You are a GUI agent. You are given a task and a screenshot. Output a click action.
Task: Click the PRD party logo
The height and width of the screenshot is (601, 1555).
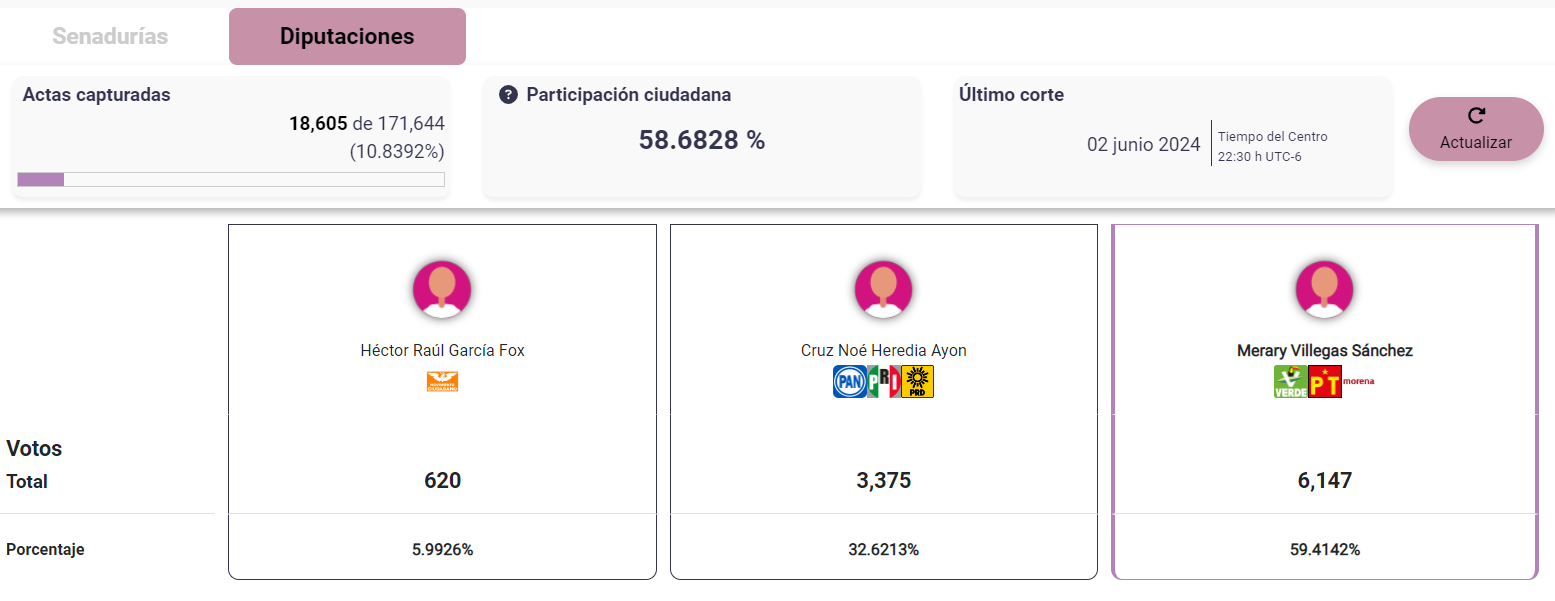(917, 381)
